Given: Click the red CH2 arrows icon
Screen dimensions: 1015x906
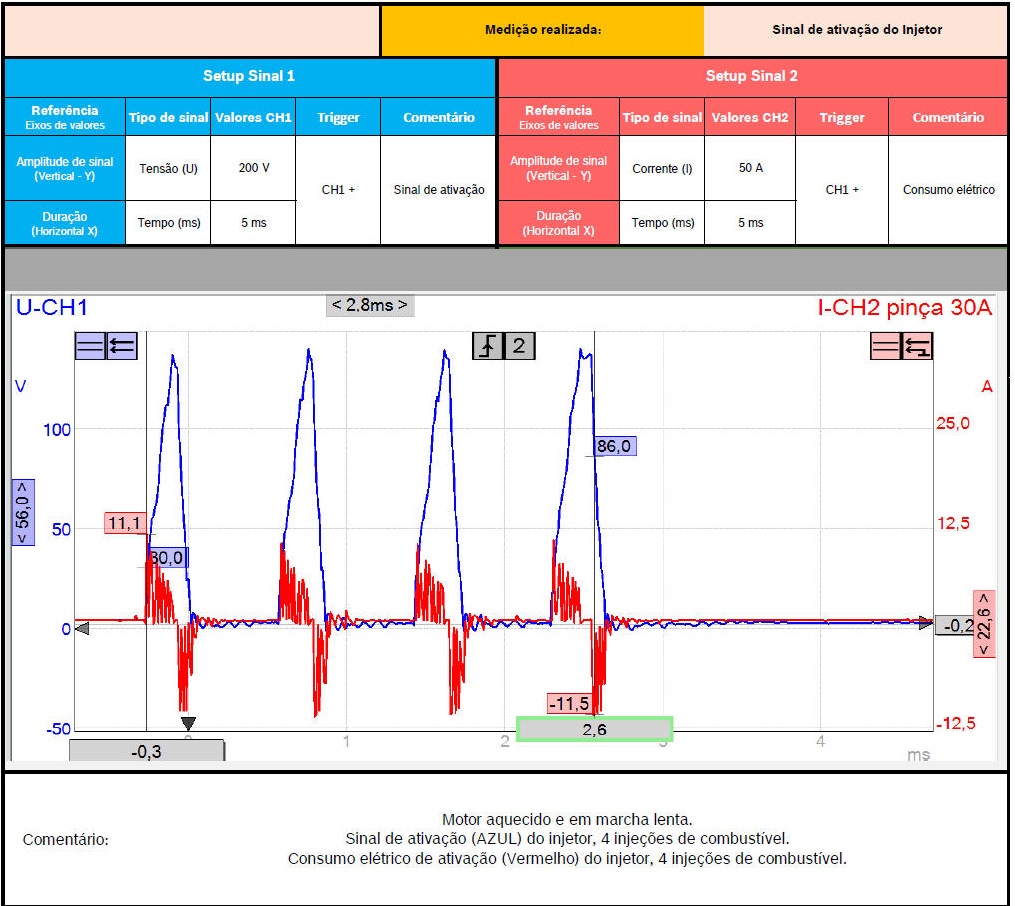Looking at the screenshot, I should [x=917, y=346].
